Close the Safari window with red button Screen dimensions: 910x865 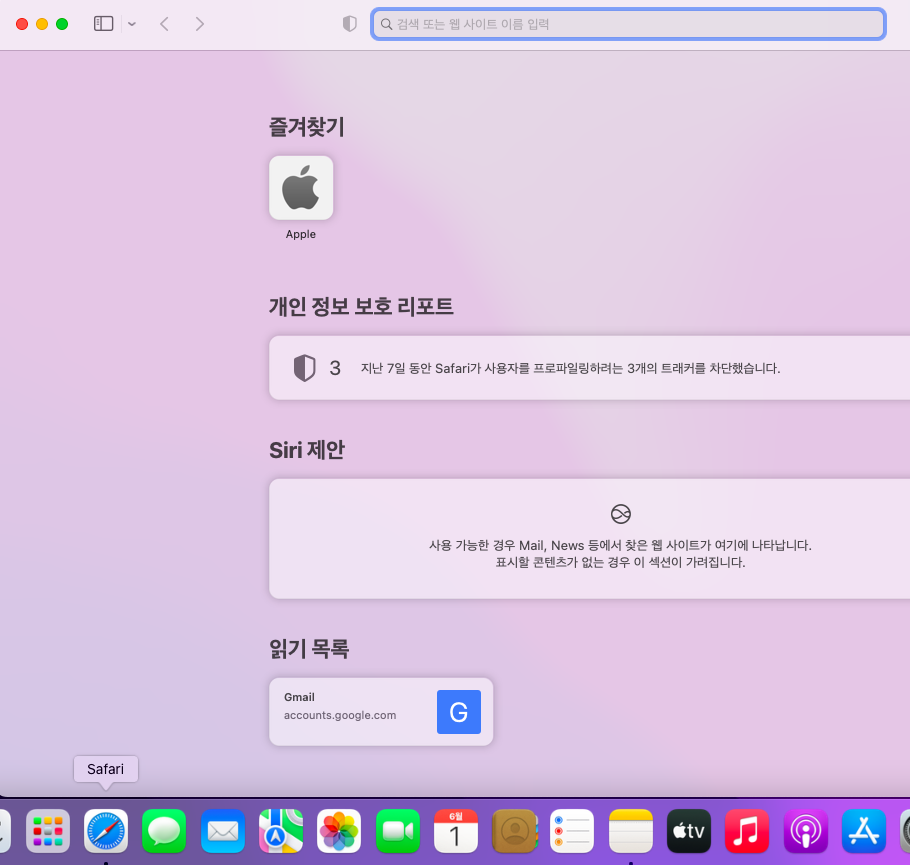pos(22,24)
